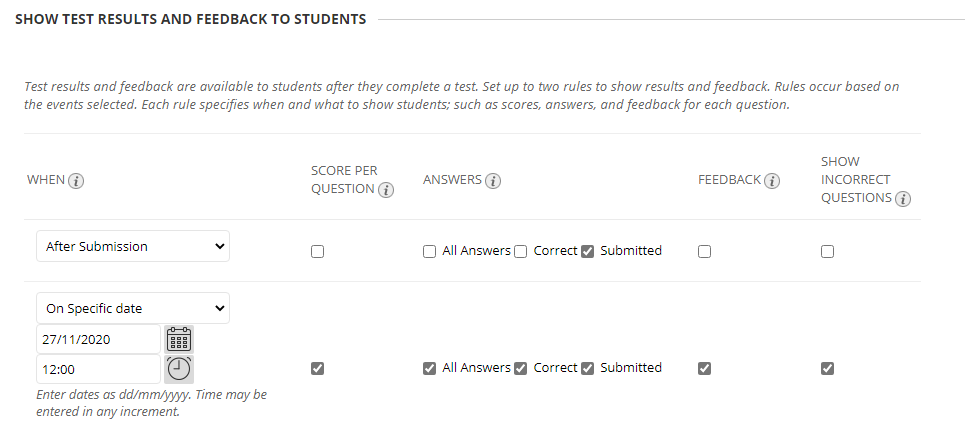Open the calendar date picker icon

[179, 339]
